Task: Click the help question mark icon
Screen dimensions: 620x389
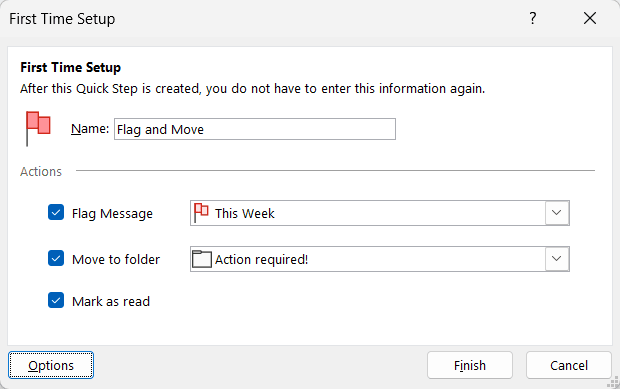Action: click(x=533, y=18)
